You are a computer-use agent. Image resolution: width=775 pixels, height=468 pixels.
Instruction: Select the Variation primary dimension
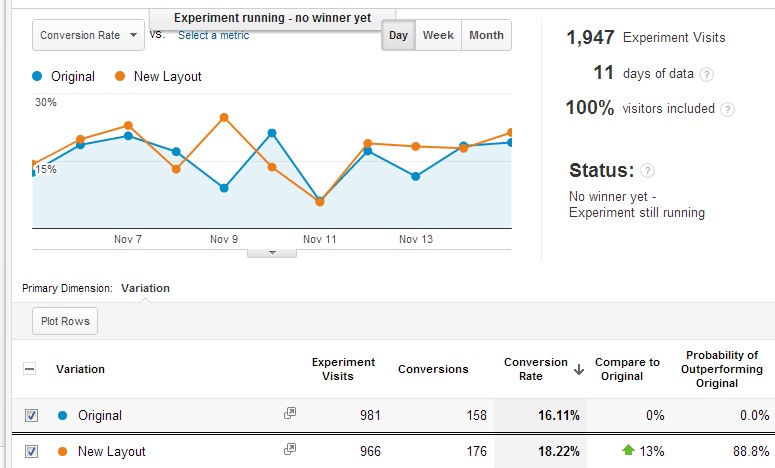click(x=145, y=288)
